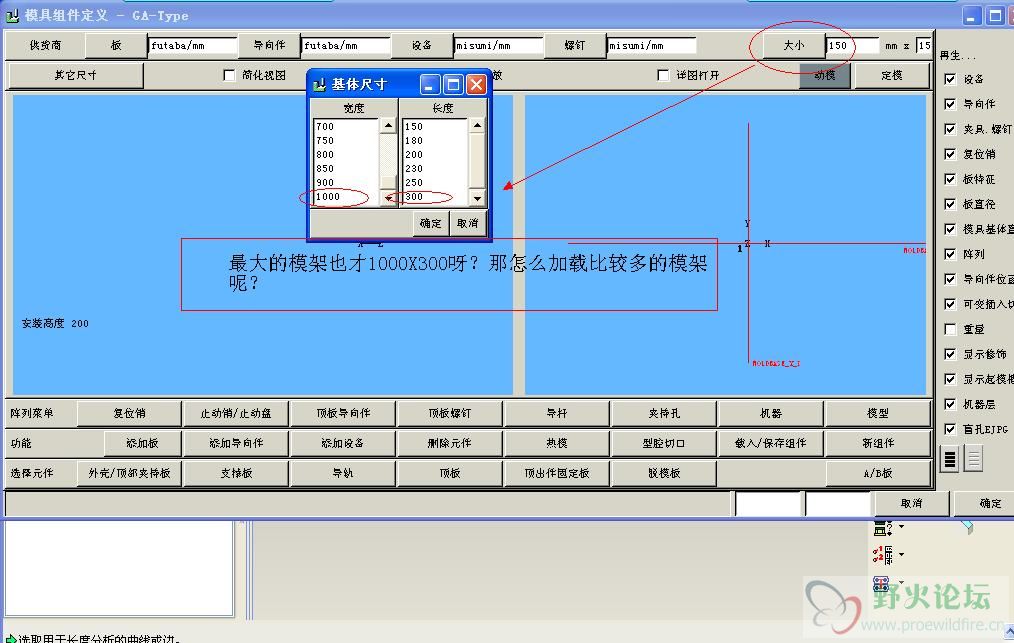
Task: Toggle the 简化视图 checkbox
Action: pyautogui.click(x=229, y=75)
